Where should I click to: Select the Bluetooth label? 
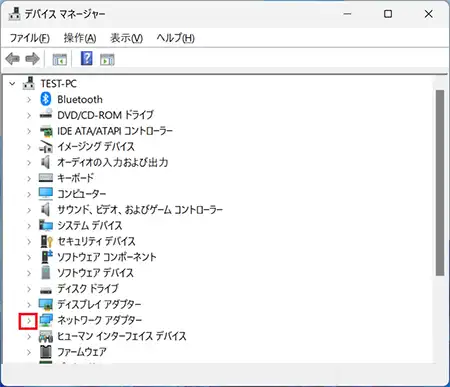tap(80, 99)
